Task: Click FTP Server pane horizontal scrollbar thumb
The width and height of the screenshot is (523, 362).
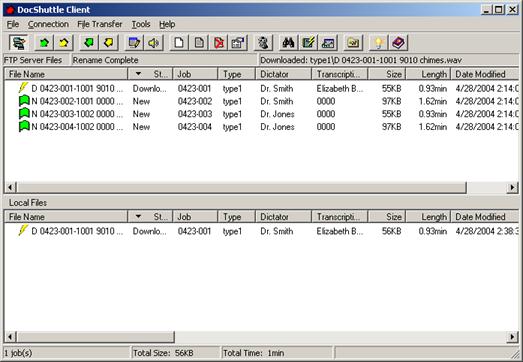Action: (x=242, y=188)
